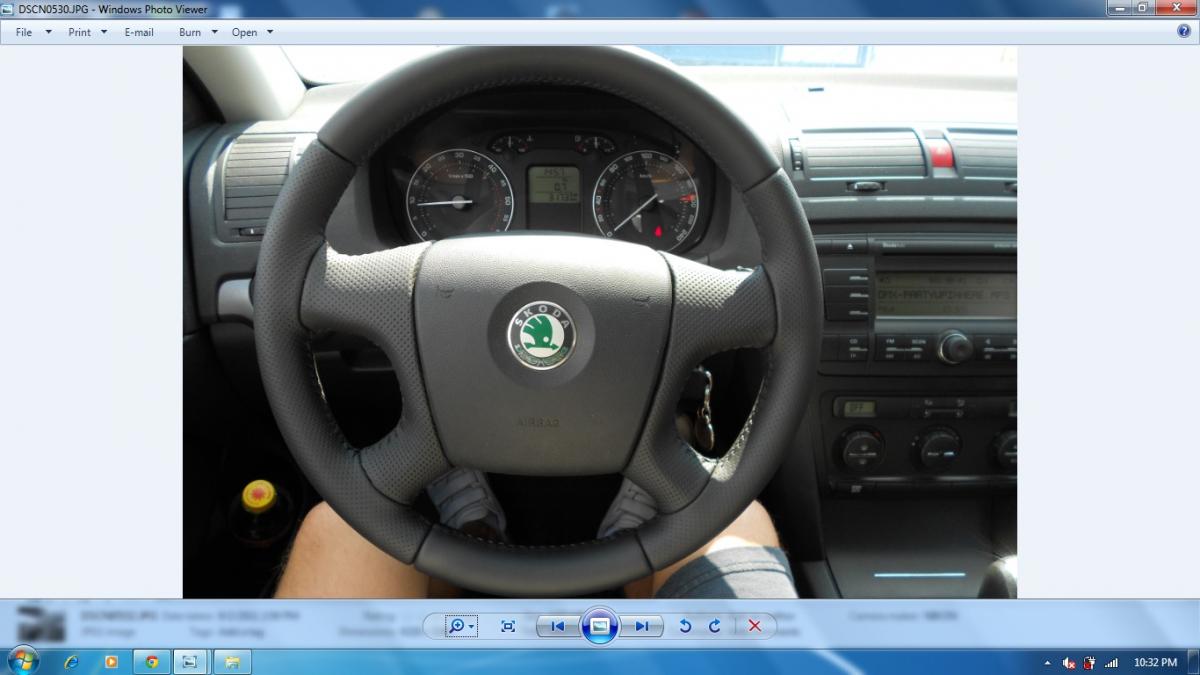Open the Windows Start menu
This screenshot has height=675, width=1200.
pos(22,661)
